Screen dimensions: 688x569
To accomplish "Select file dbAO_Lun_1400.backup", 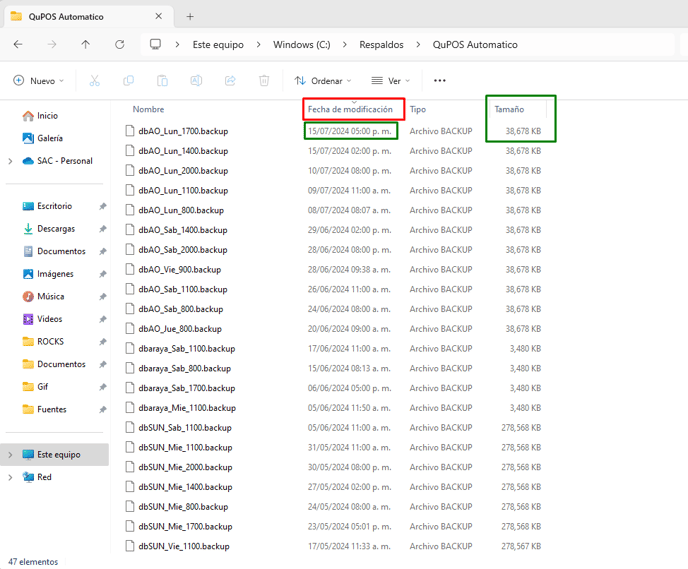I will (x=183, y=151).
